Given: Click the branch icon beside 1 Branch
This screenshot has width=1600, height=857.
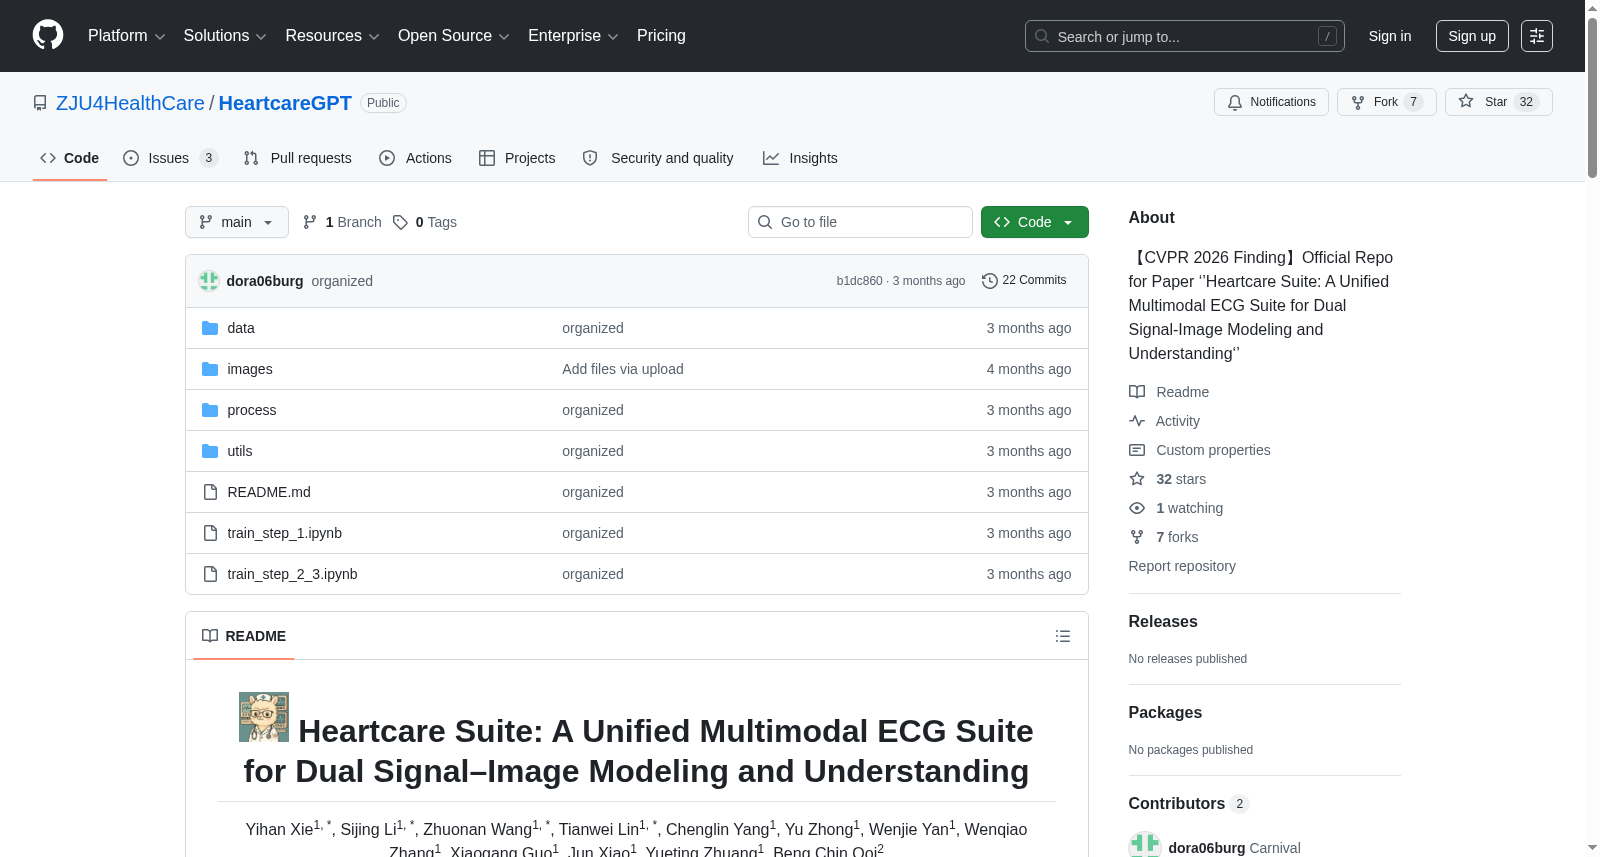Looking at the screenshot, I should click(310, 222).
